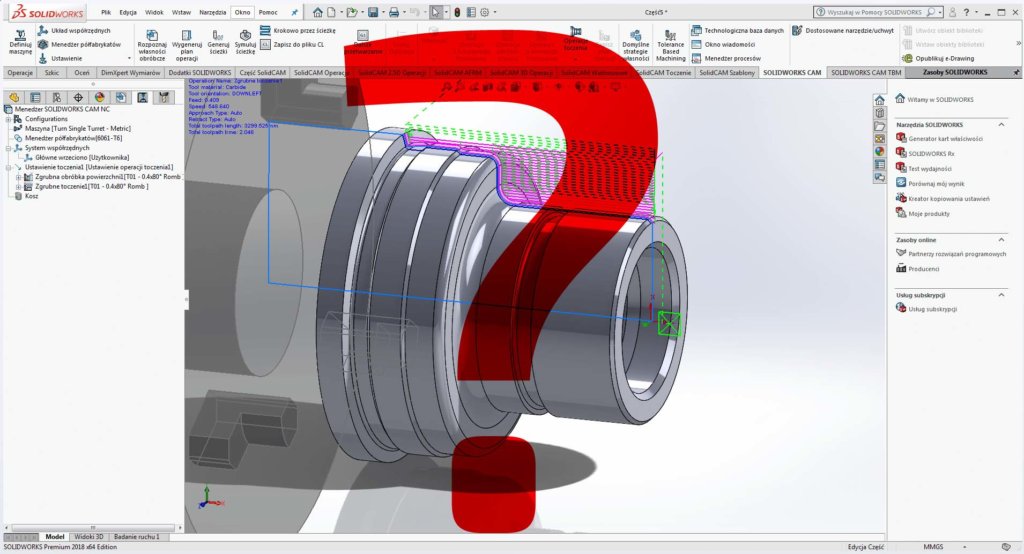The height and width of the screenshot is (554, 1024).
Task: Click the Home icon in quick toolbar
Action: tap(317, 12)
